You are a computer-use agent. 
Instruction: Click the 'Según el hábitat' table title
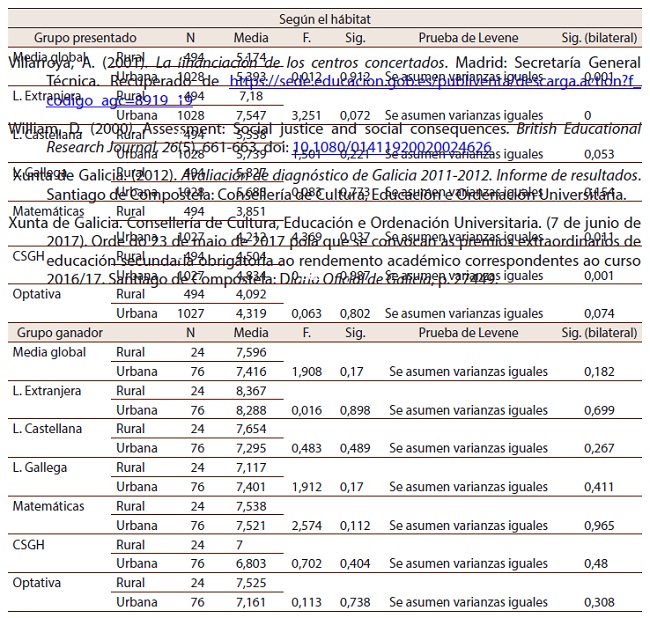tap(325, 19)
